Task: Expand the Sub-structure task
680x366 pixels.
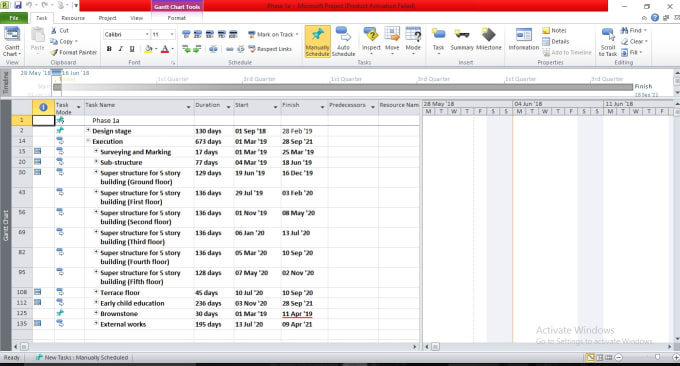Action: pos(96,161)
